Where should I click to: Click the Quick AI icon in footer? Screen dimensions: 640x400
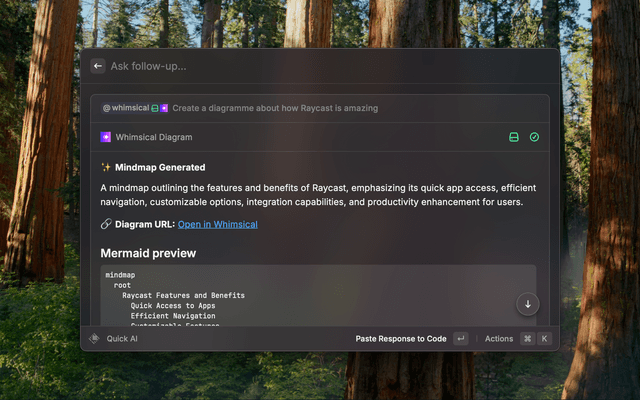click(x=95, y=339)
